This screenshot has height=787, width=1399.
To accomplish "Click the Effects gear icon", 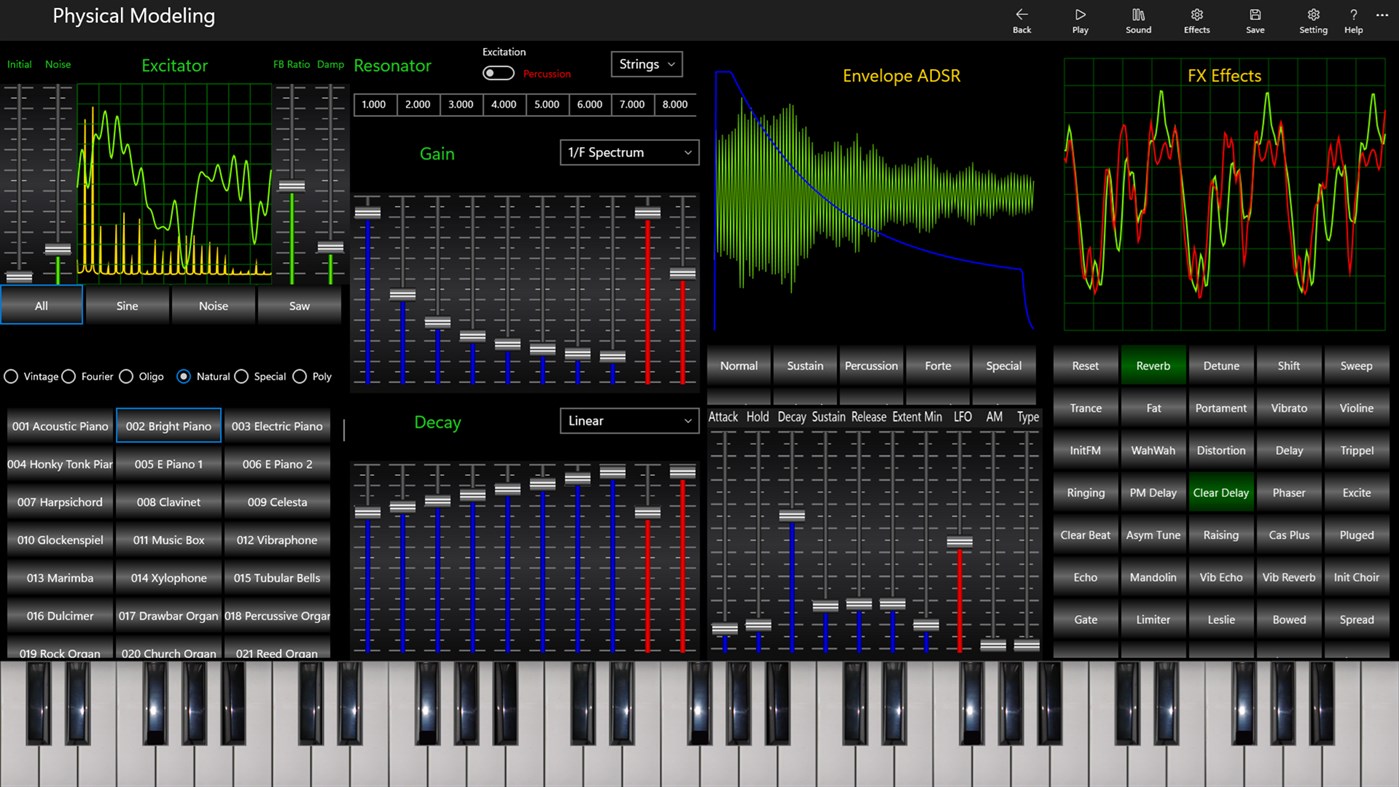I will (x=1196, y=20).
